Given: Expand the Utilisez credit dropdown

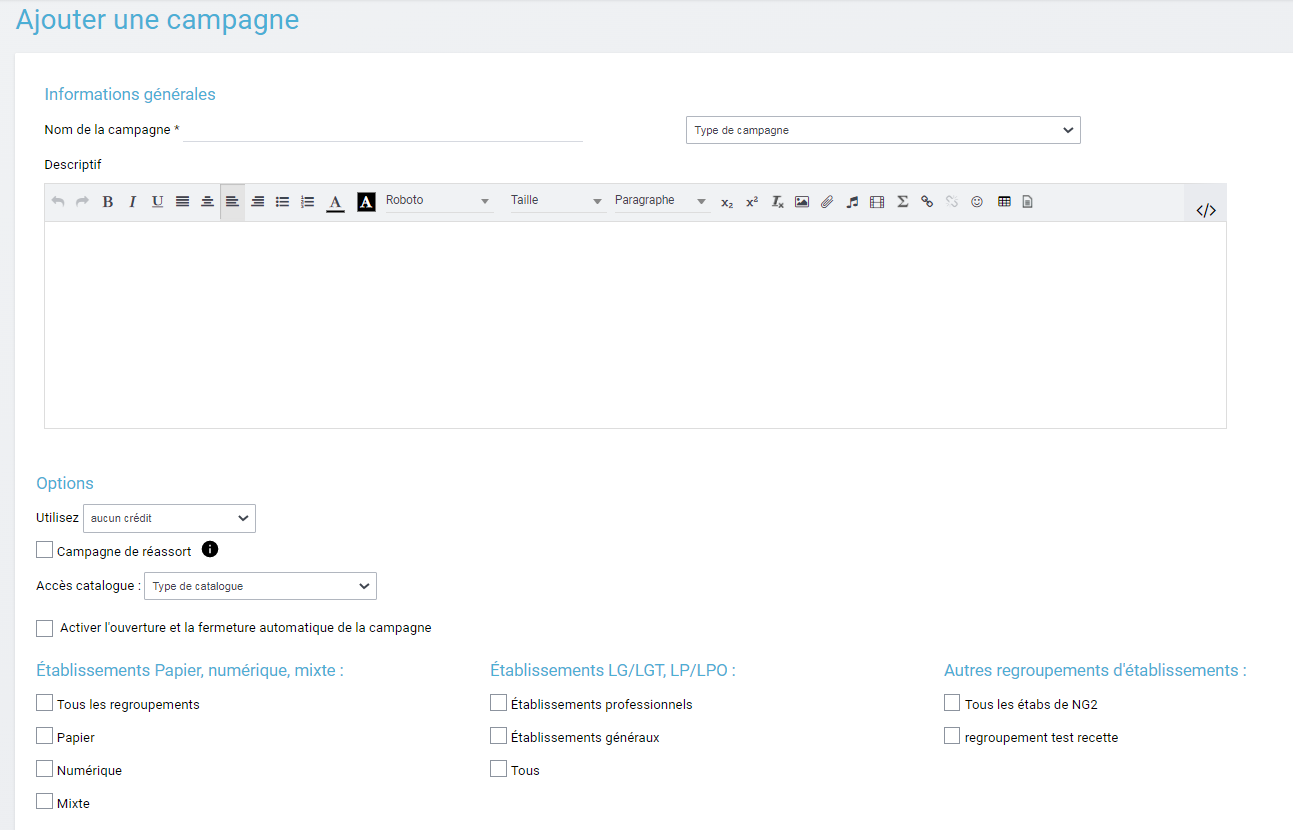Looking at the screenshot, I should pos(169,518).
